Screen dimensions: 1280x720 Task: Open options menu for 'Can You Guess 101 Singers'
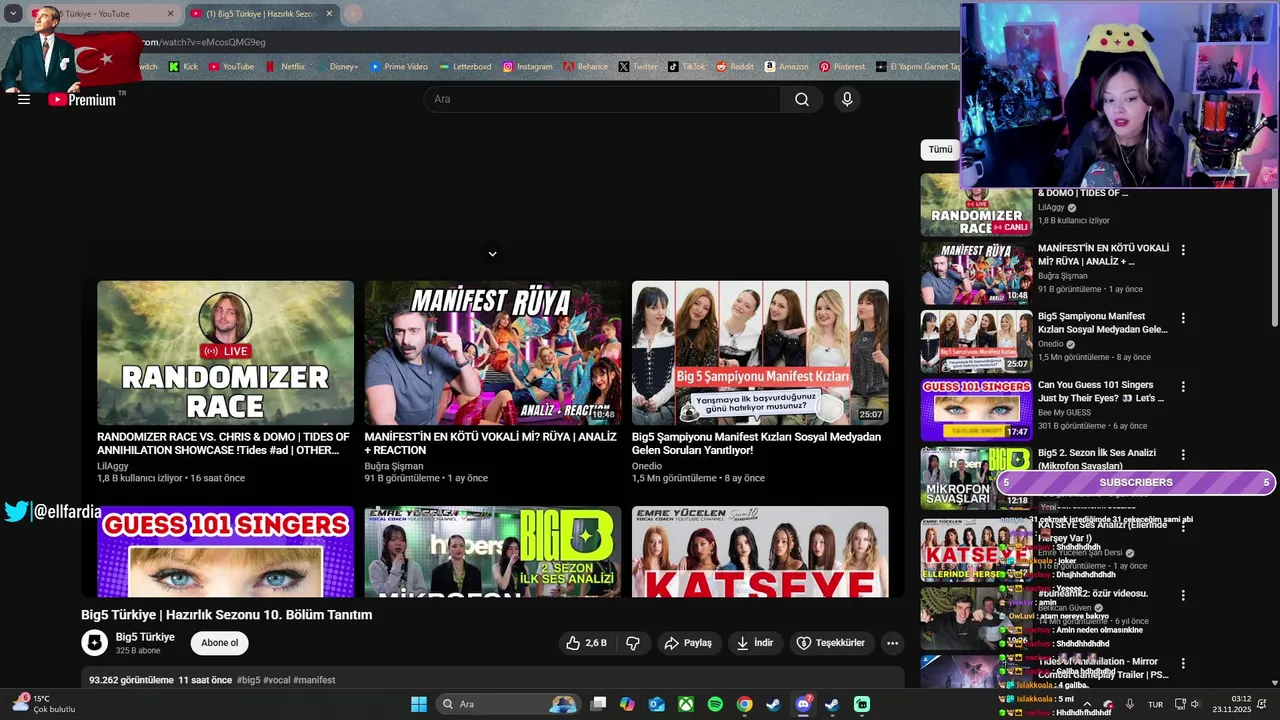coord(1183,386)
